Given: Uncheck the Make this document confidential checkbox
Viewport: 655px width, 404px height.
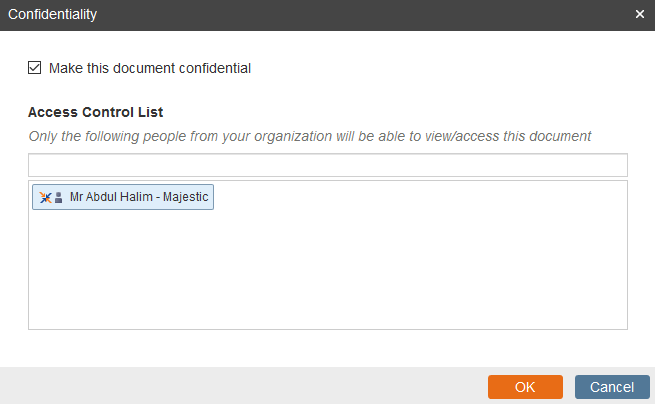Looking at the screenshot, I should click(x=35, y=68).
